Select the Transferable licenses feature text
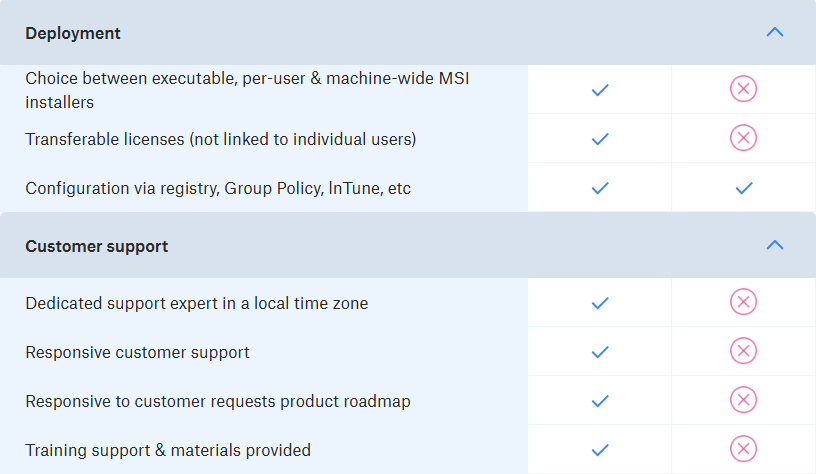 221,139
